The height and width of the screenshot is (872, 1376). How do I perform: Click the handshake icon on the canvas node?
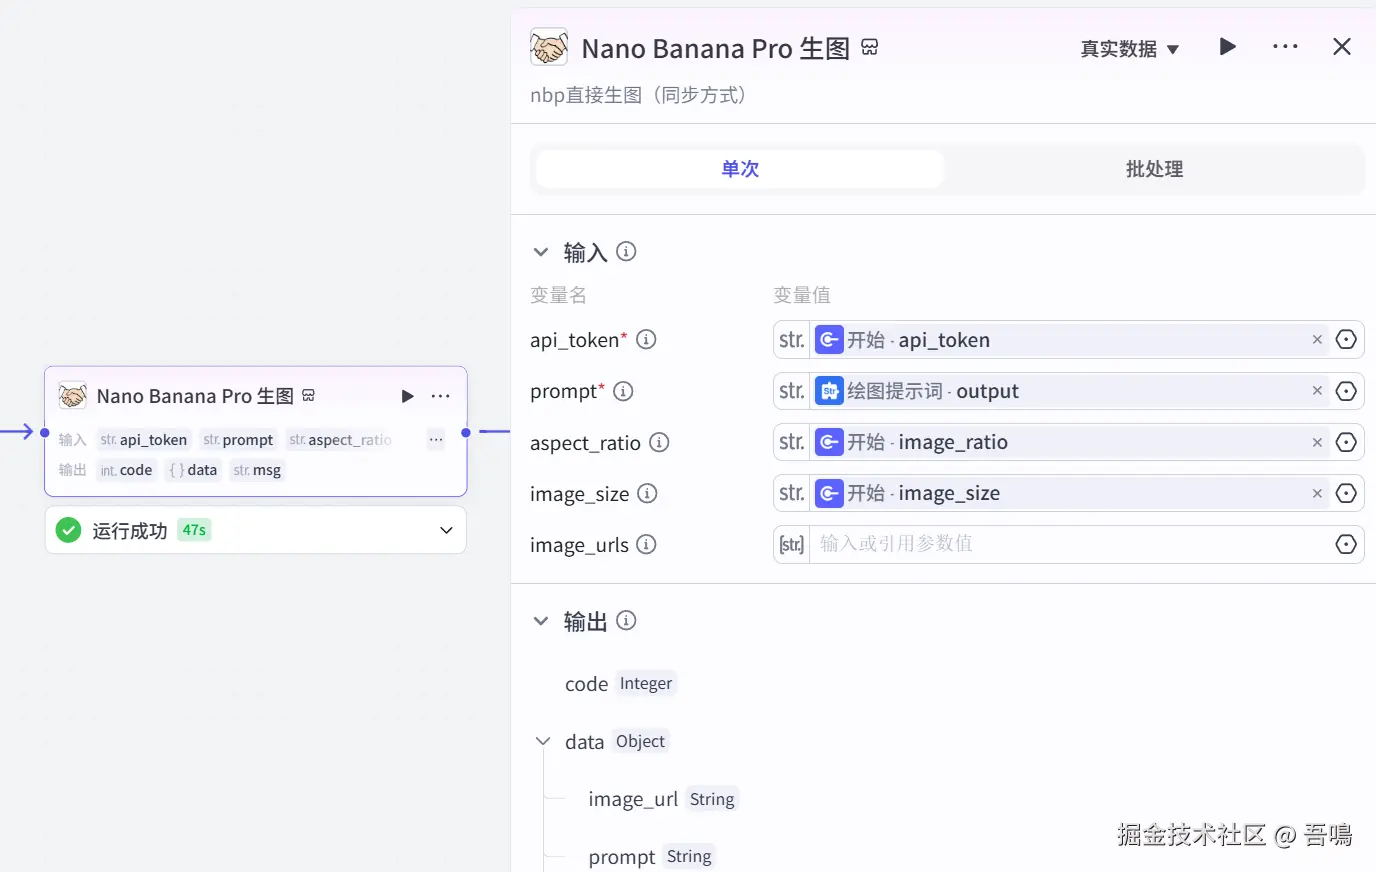click(x=73, y=396)
